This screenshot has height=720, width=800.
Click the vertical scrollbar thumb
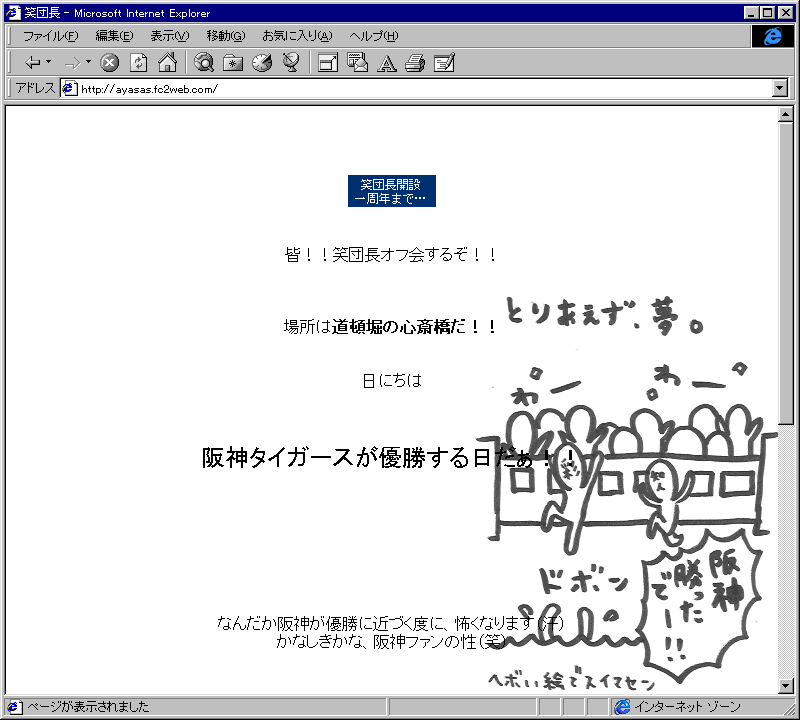(x=786, y=273)
